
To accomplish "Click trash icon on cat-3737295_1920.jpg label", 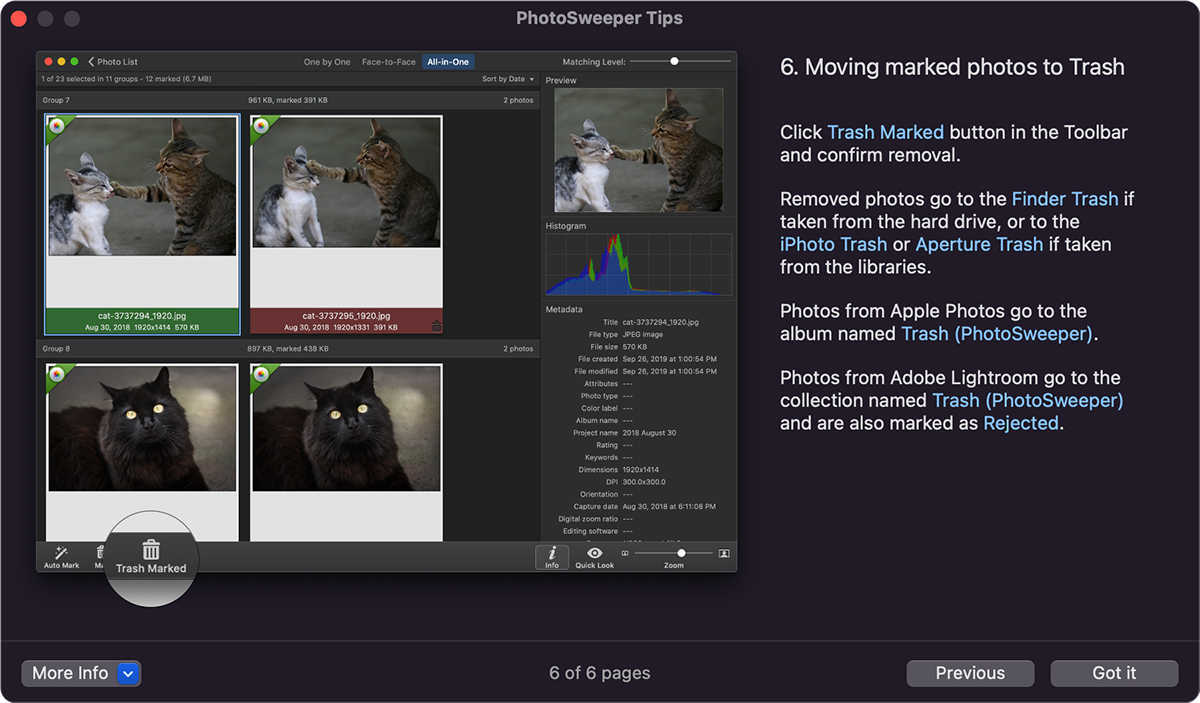I will pos(435,326).
